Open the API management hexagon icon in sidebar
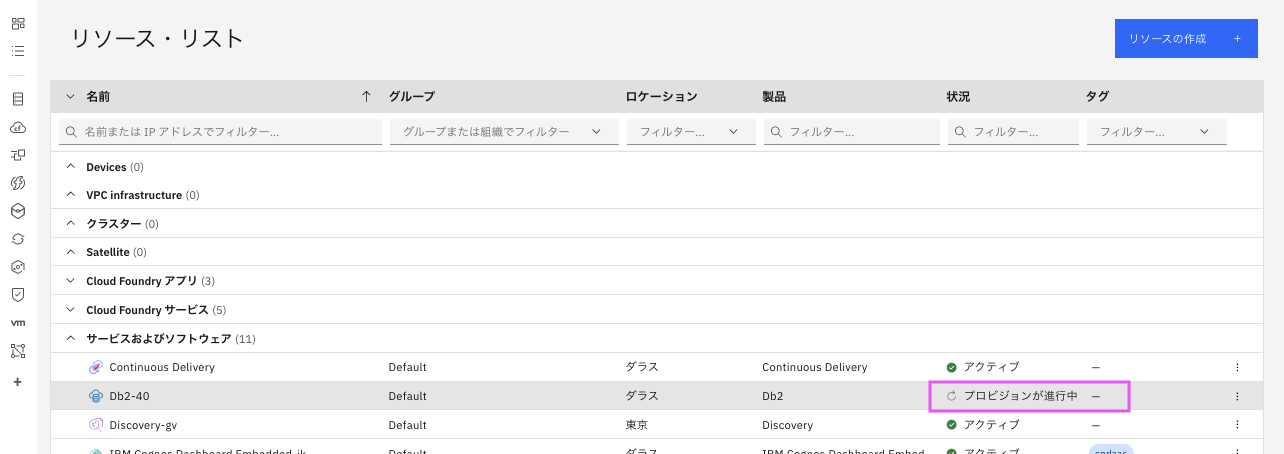Viewport: 1284px width, 454px height. (18, 267)
